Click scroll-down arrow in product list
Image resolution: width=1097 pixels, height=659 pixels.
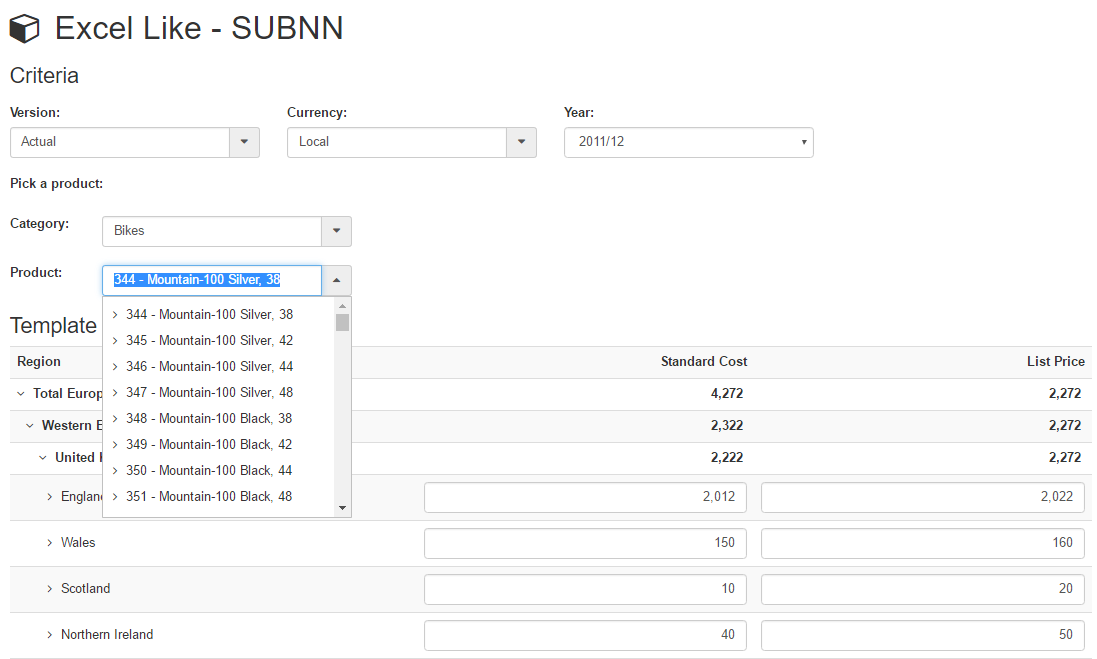coord(343,508)
